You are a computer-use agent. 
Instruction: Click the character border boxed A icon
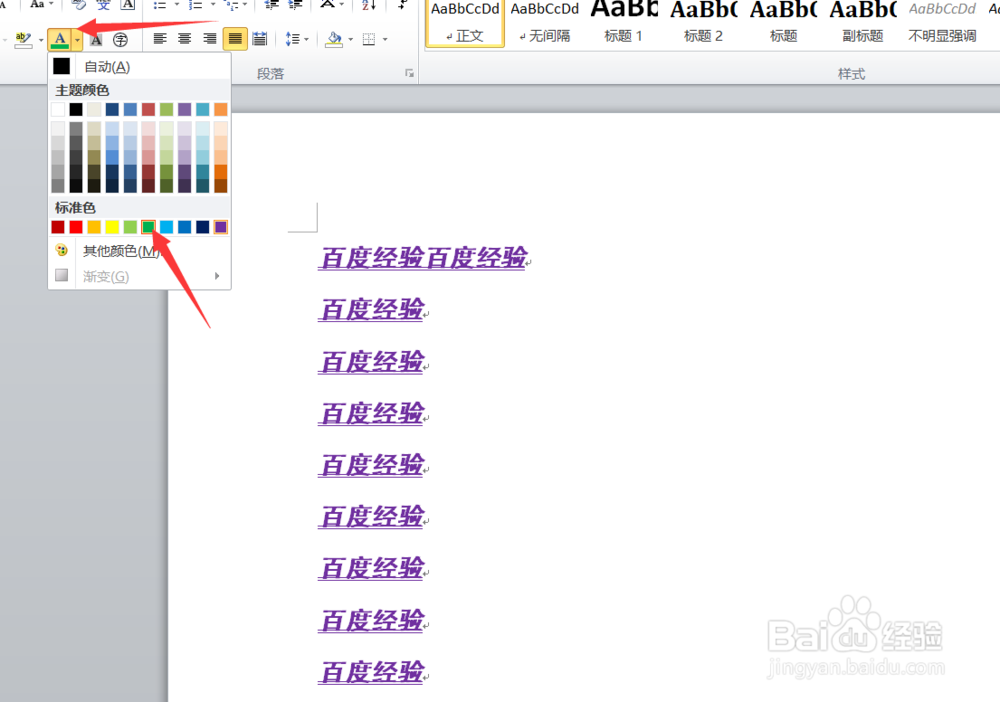point(128,4)
